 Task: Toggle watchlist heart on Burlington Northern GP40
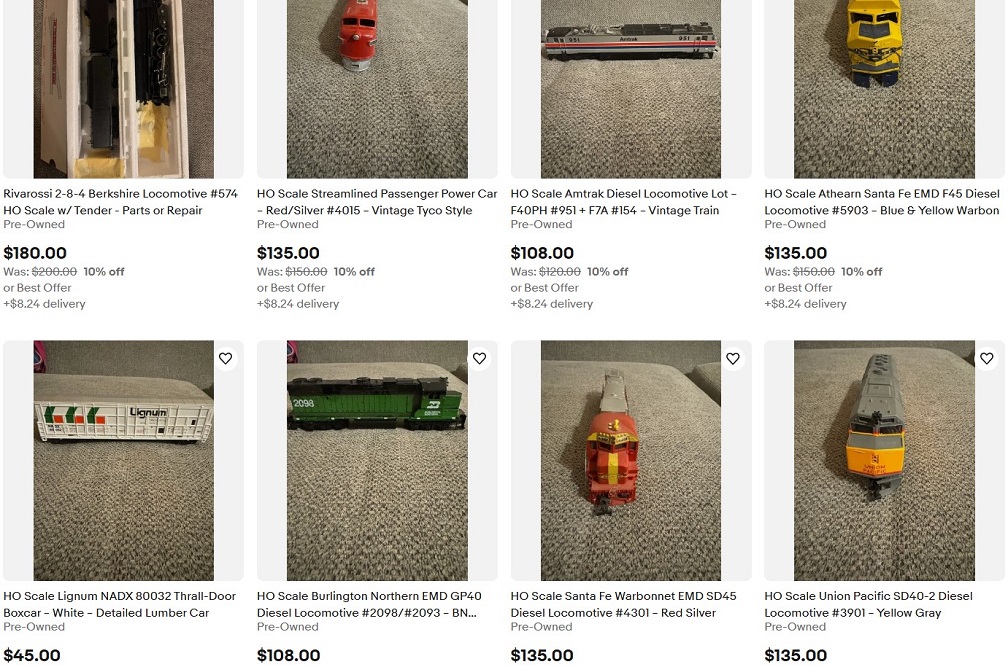480,359
